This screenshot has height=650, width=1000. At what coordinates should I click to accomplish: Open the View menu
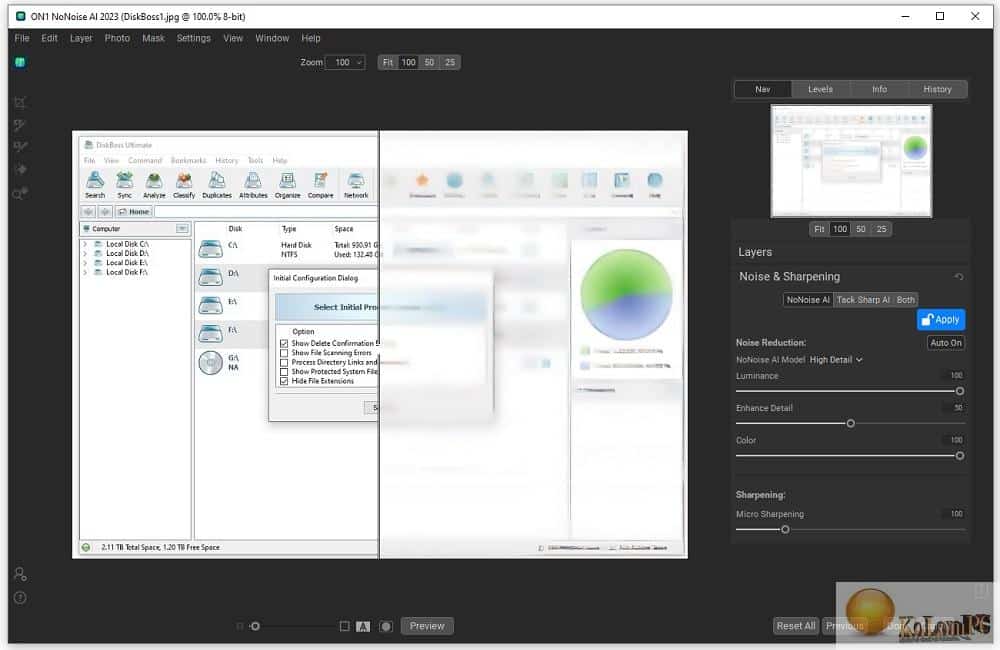click(233, 38)
